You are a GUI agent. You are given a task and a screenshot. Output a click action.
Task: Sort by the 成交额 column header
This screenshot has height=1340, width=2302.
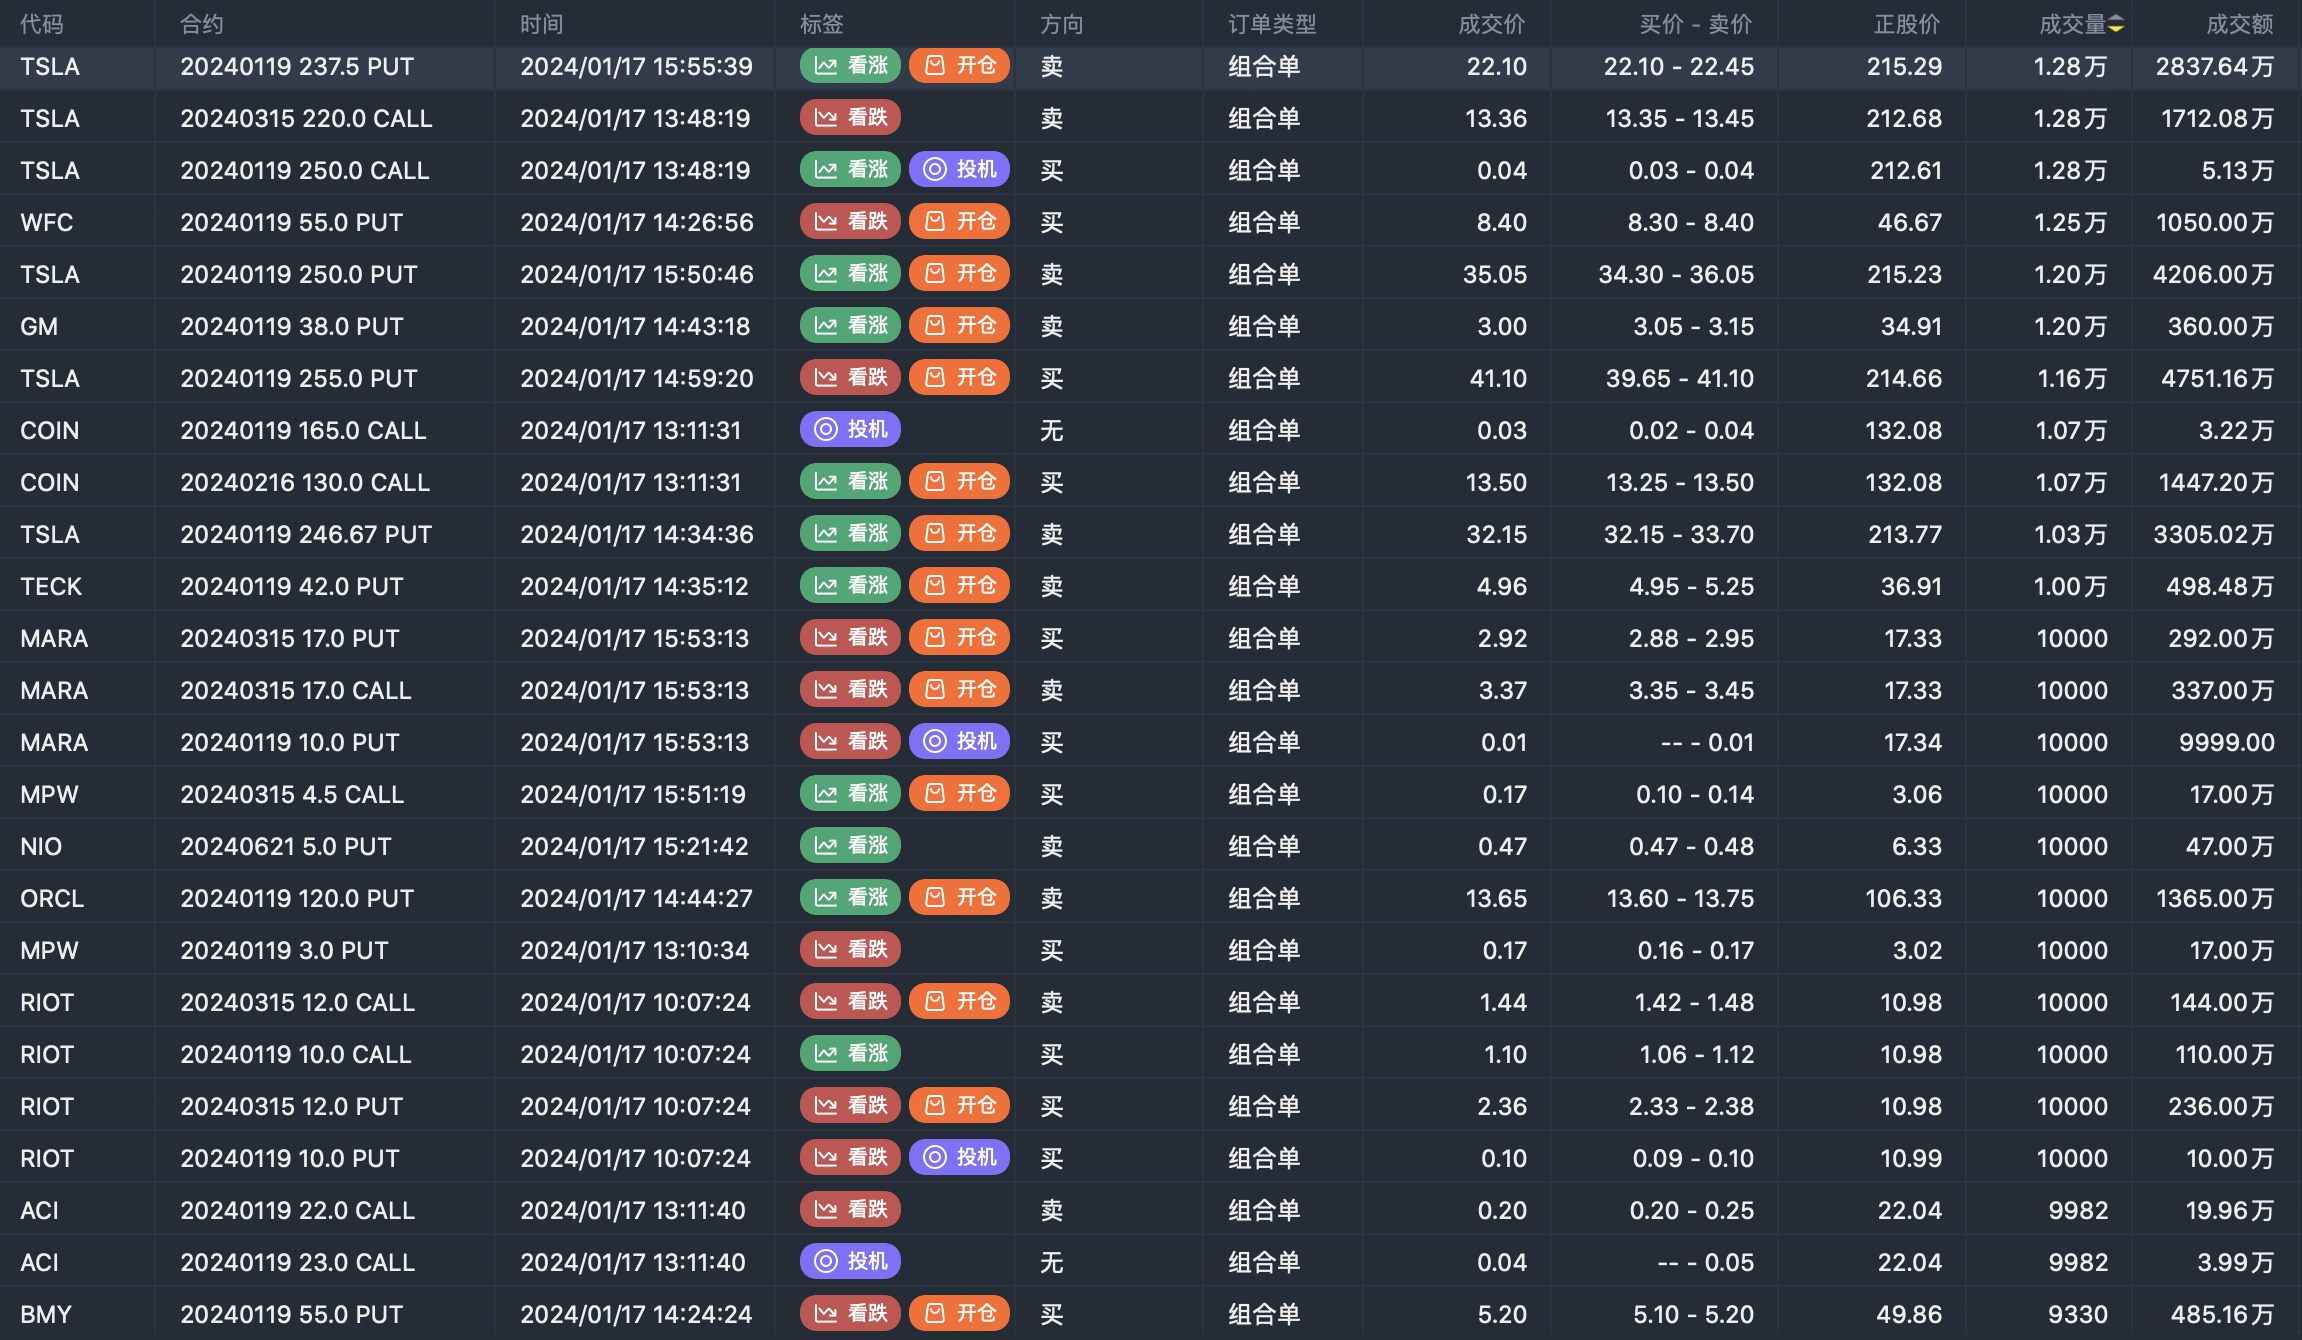[x=2239, y=24]
